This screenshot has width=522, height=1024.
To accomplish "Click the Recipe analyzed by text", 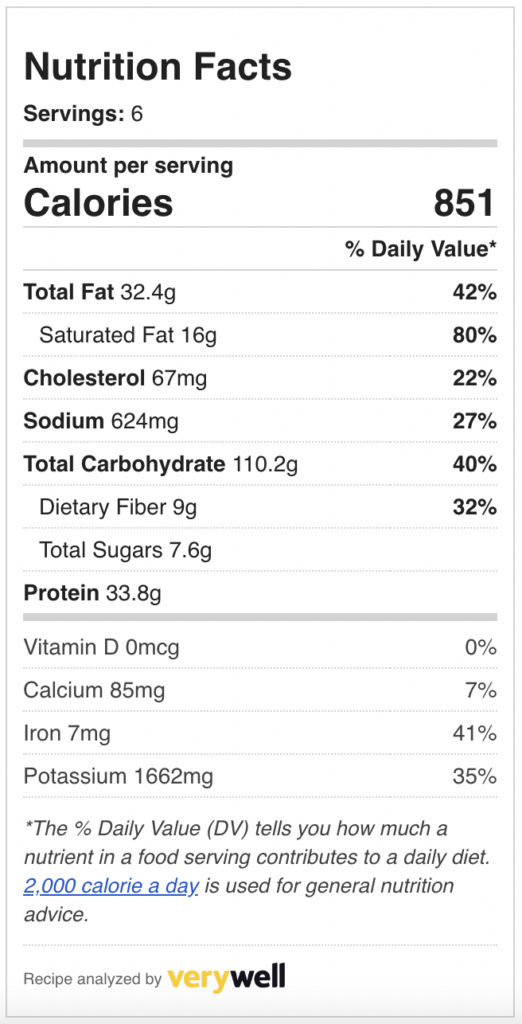I will 92,979.
